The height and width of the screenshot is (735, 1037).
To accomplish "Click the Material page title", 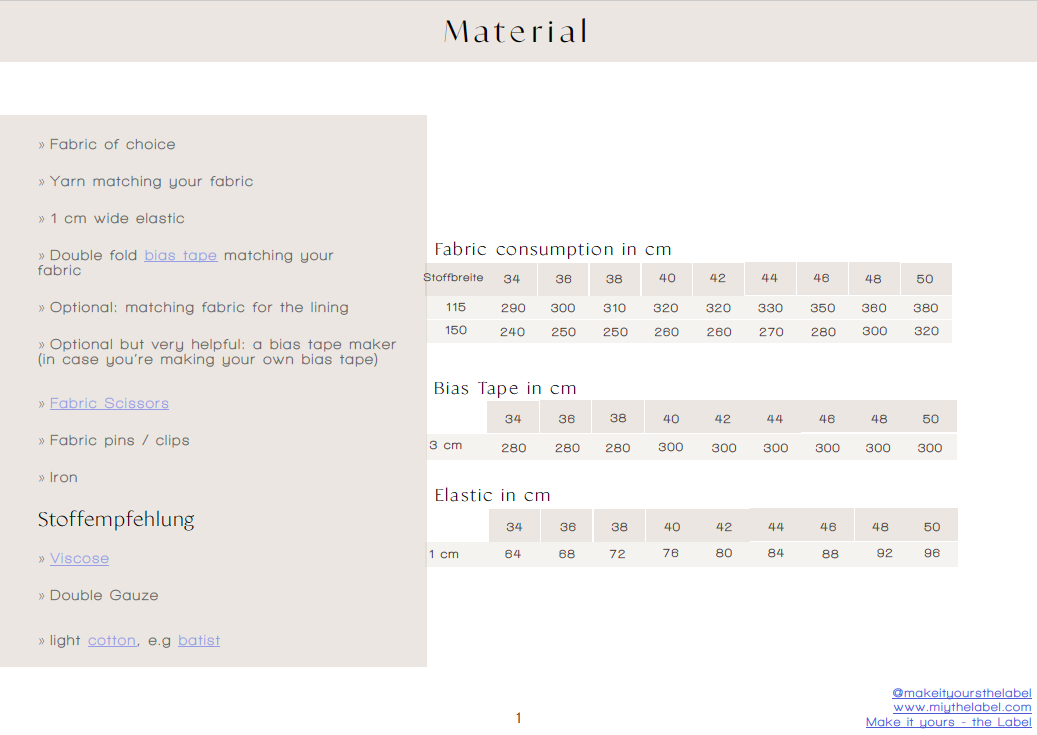I will coord(516,31).
